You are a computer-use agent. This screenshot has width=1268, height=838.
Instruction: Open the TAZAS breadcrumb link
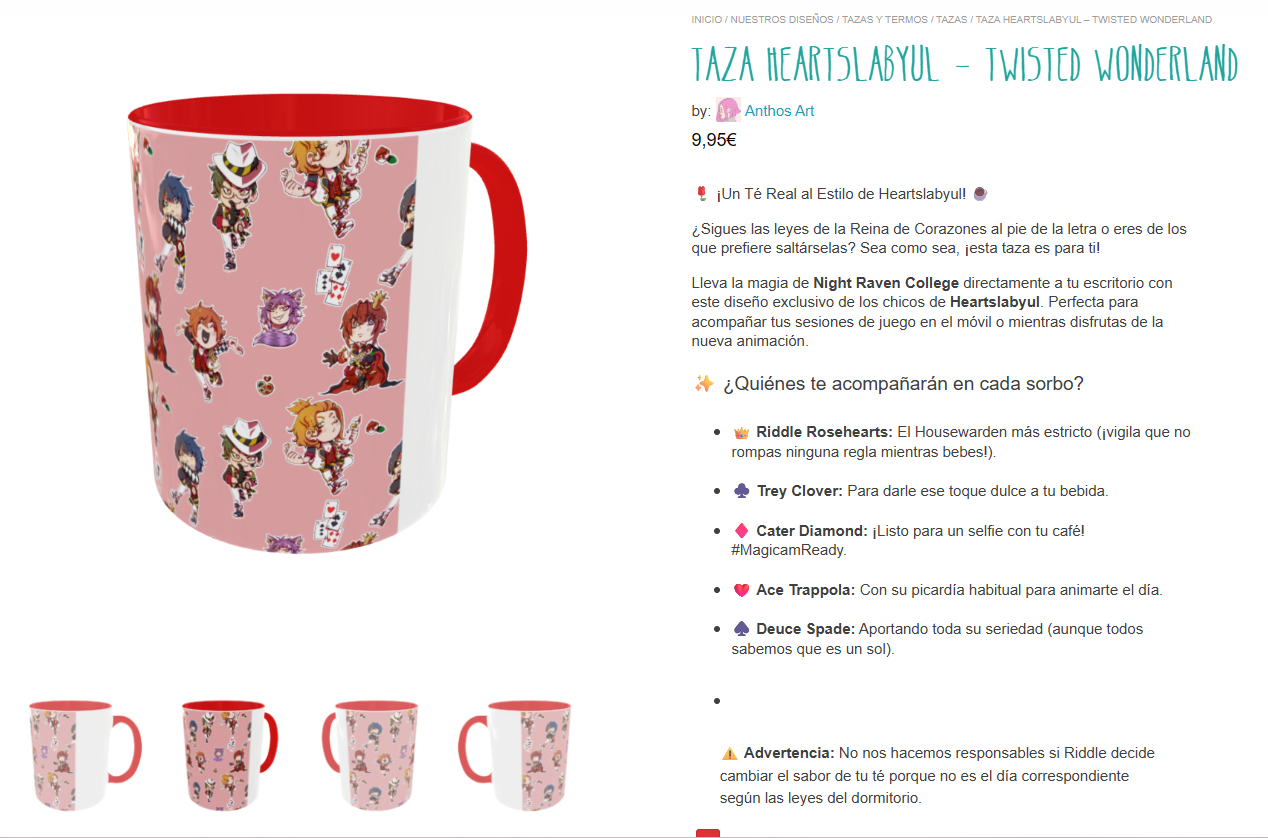950,19
